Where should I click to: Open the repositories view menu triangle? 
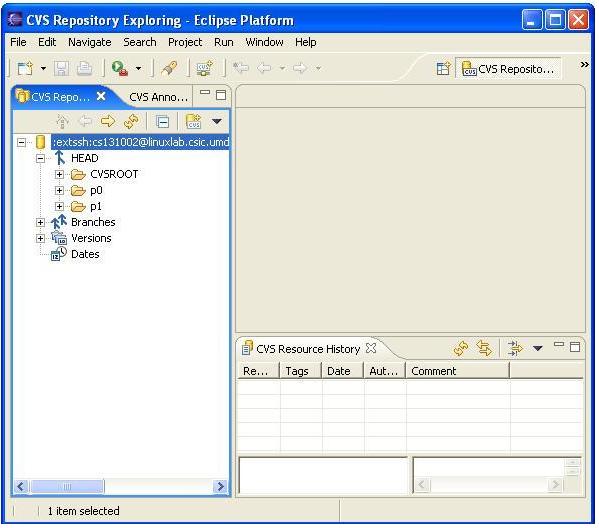[x=217, y=121]
